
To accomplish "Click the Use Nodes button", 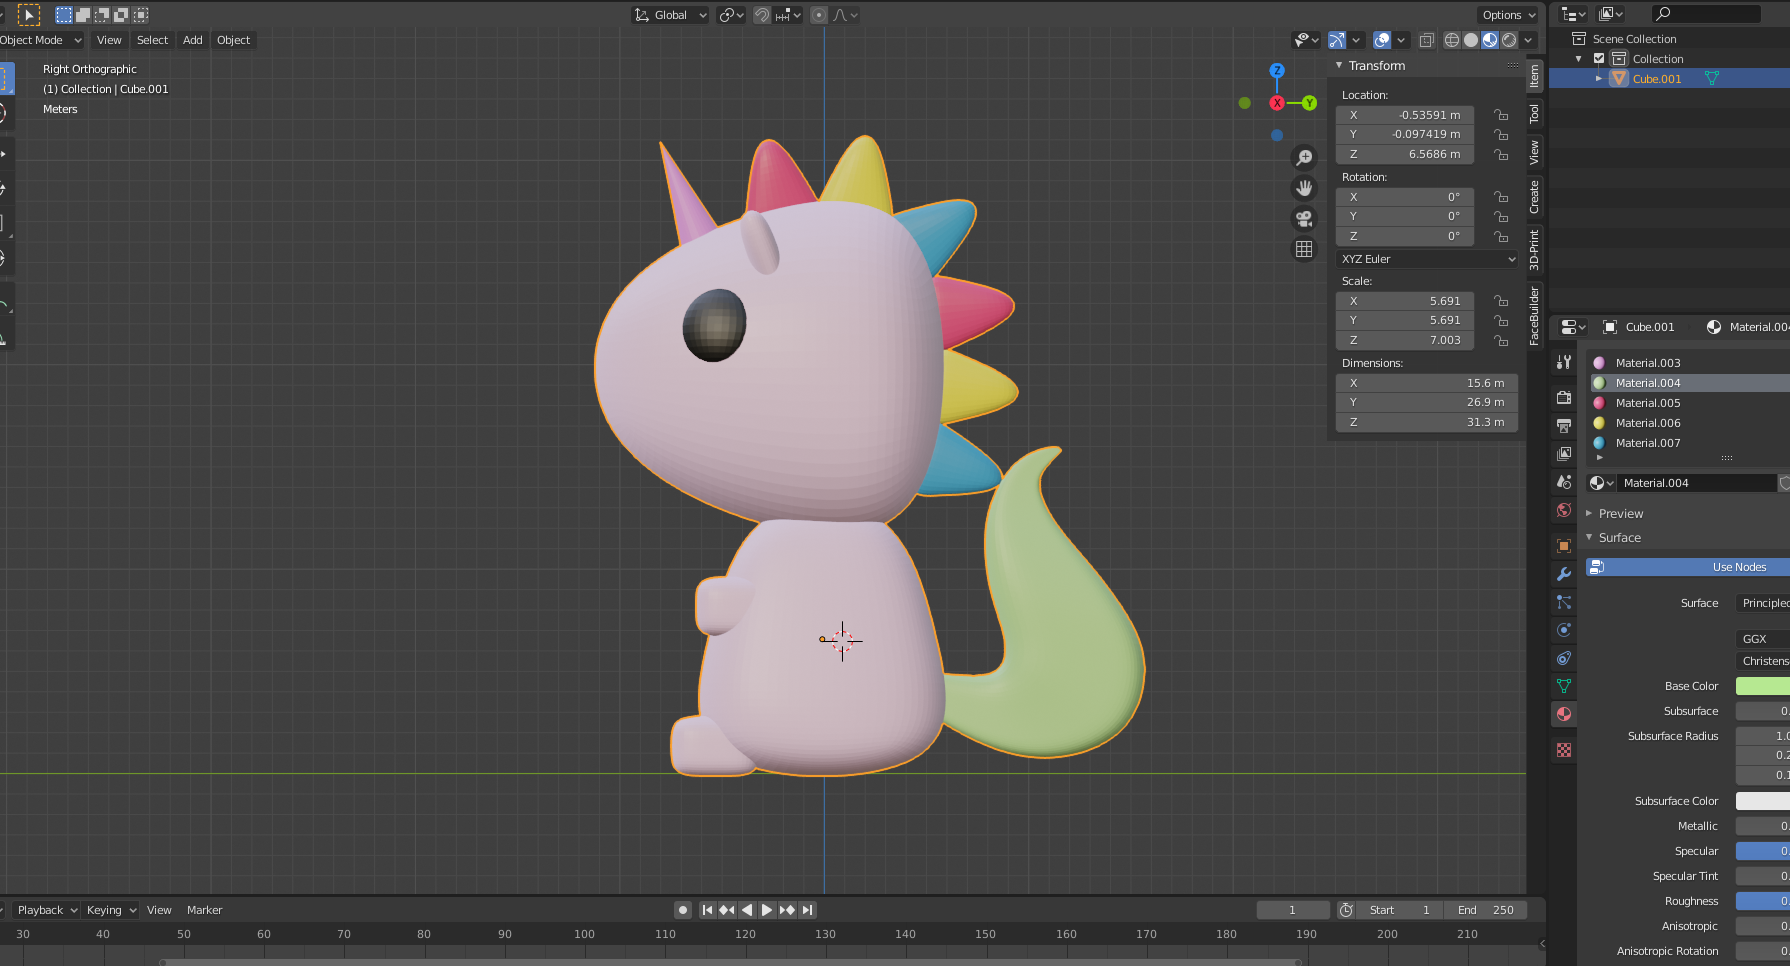I will 1738,567.
